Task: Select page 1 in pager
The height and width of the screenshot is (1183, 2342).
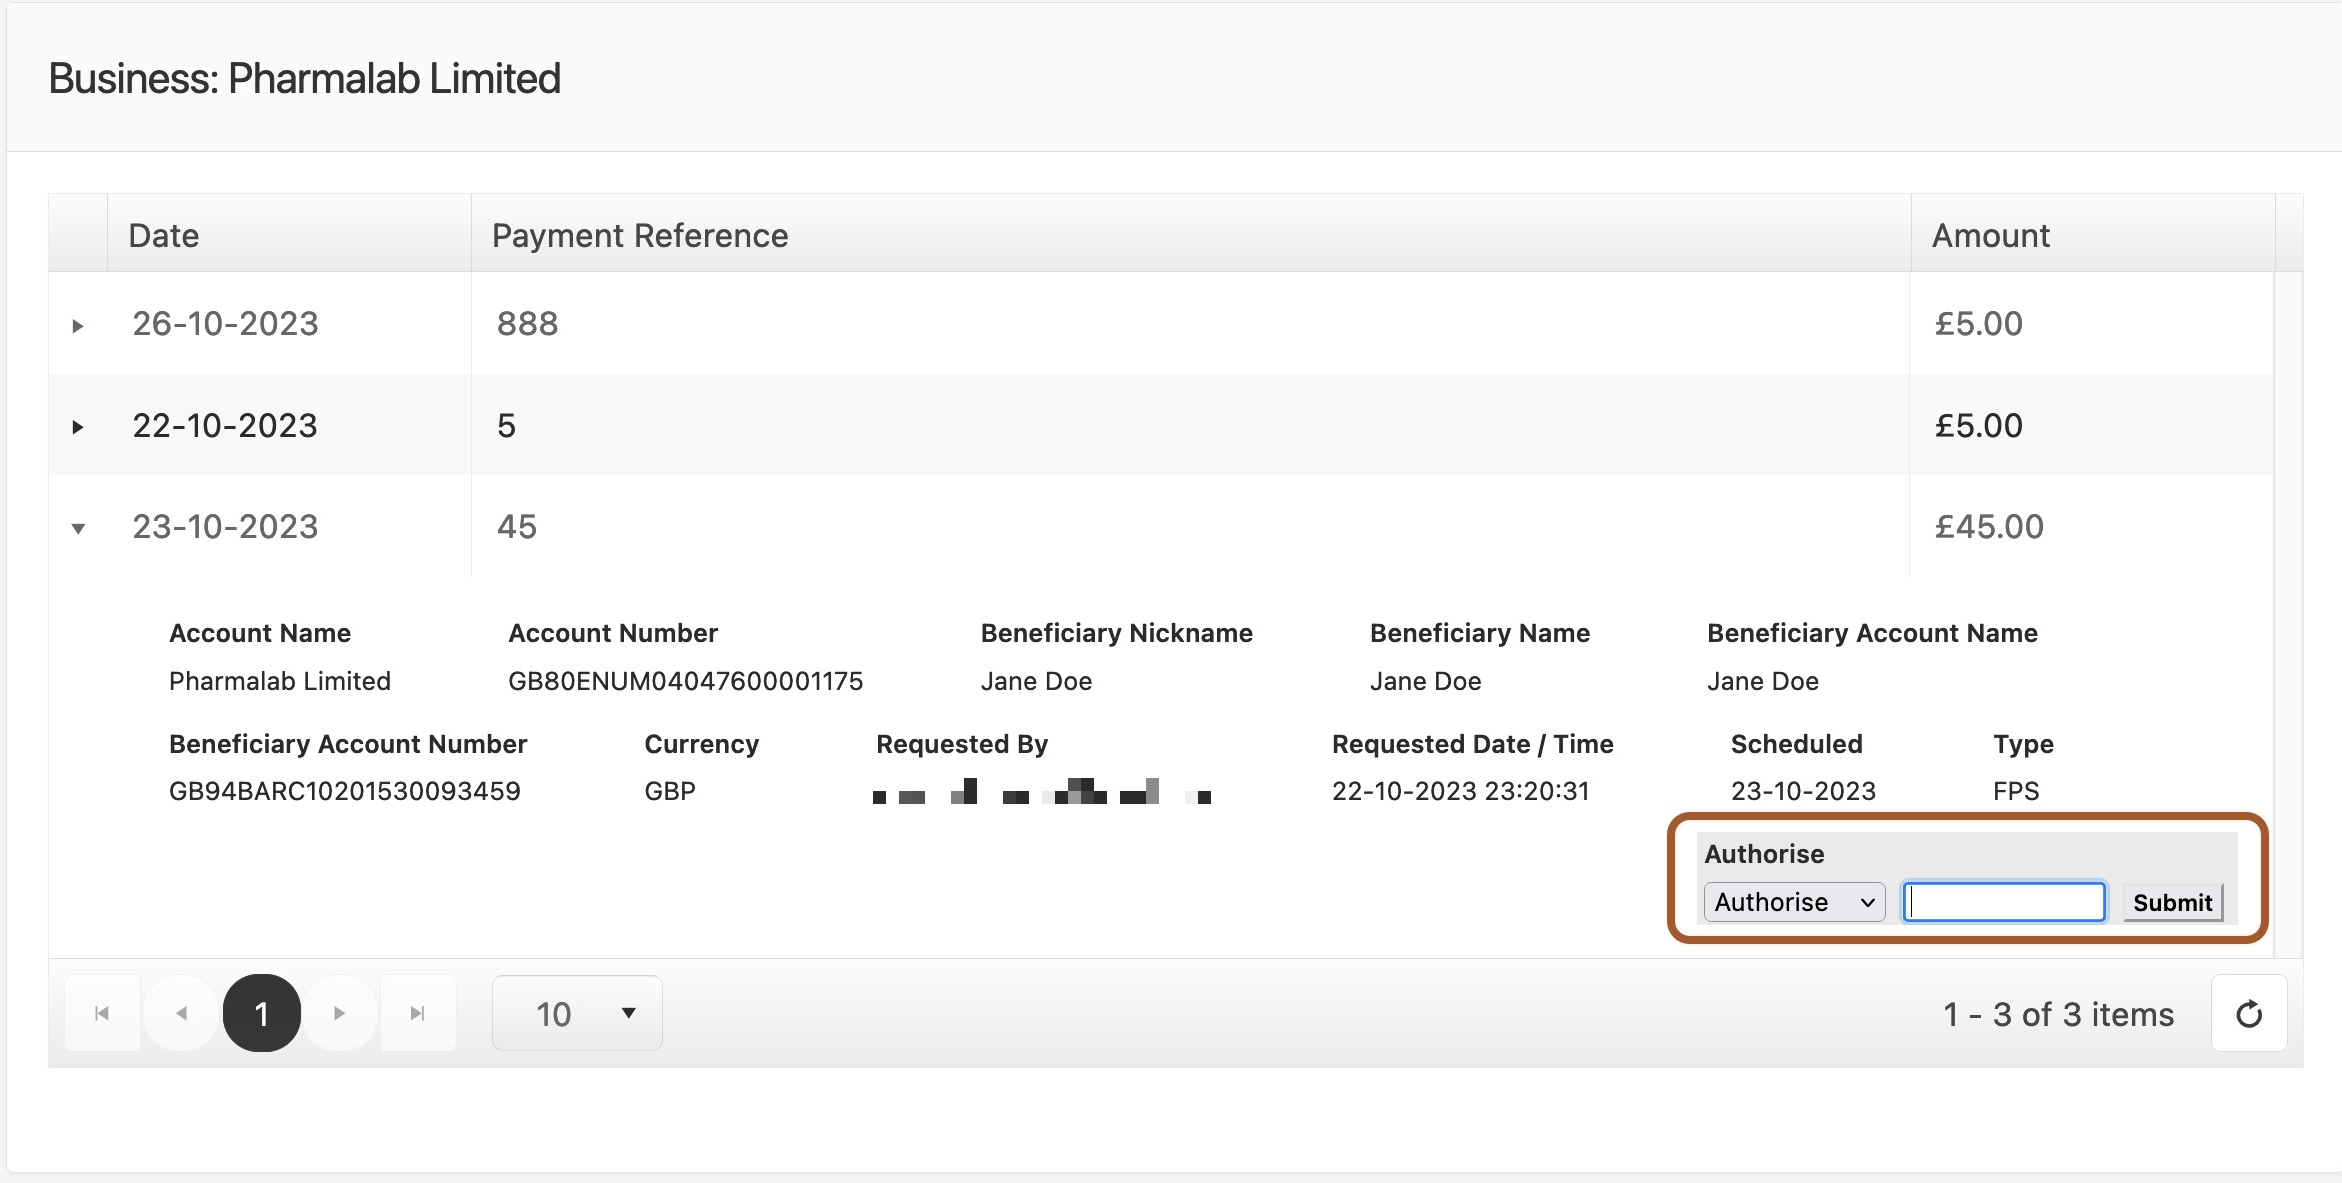Action: tap(261, 1013)
